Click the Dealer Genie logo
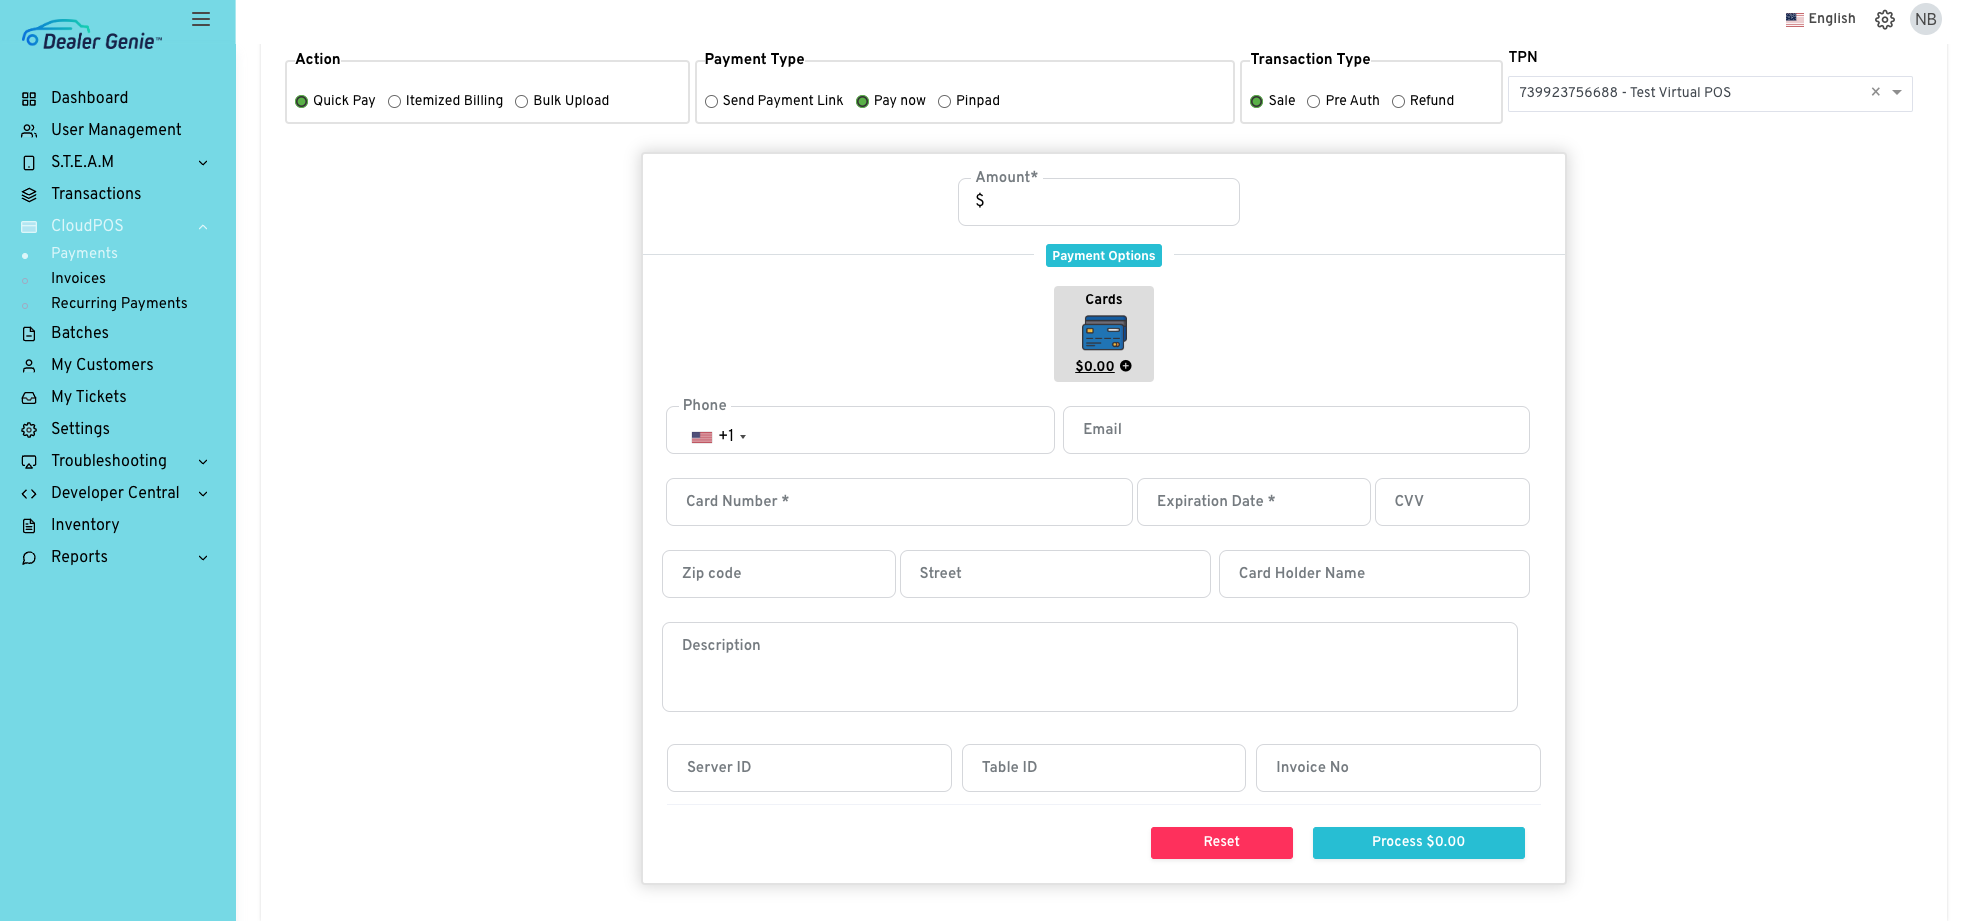The width and height of the screenshot is (1961, 921). (92, 36)
